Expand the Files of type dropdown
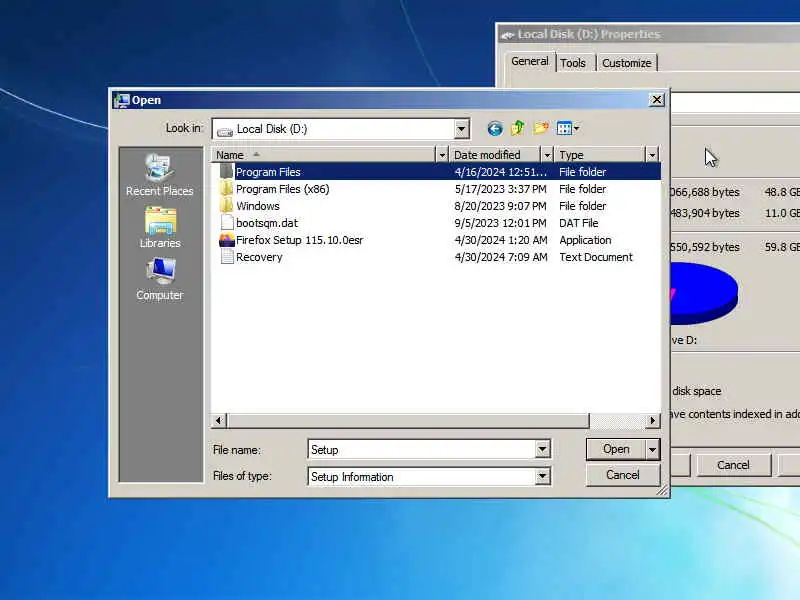Viewport: 800px width, 600px height. 542,477
